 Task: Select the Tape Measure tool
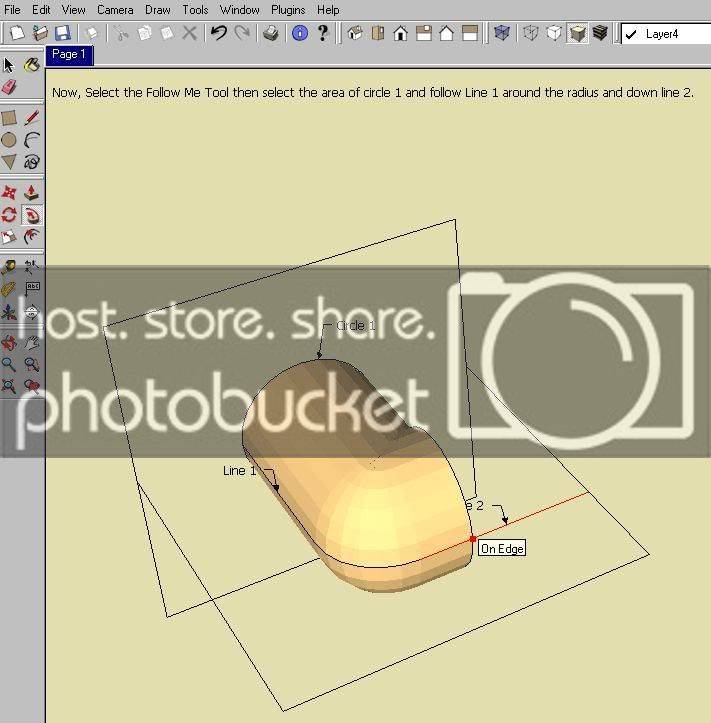pyautogui.click(x=9, y=267)
